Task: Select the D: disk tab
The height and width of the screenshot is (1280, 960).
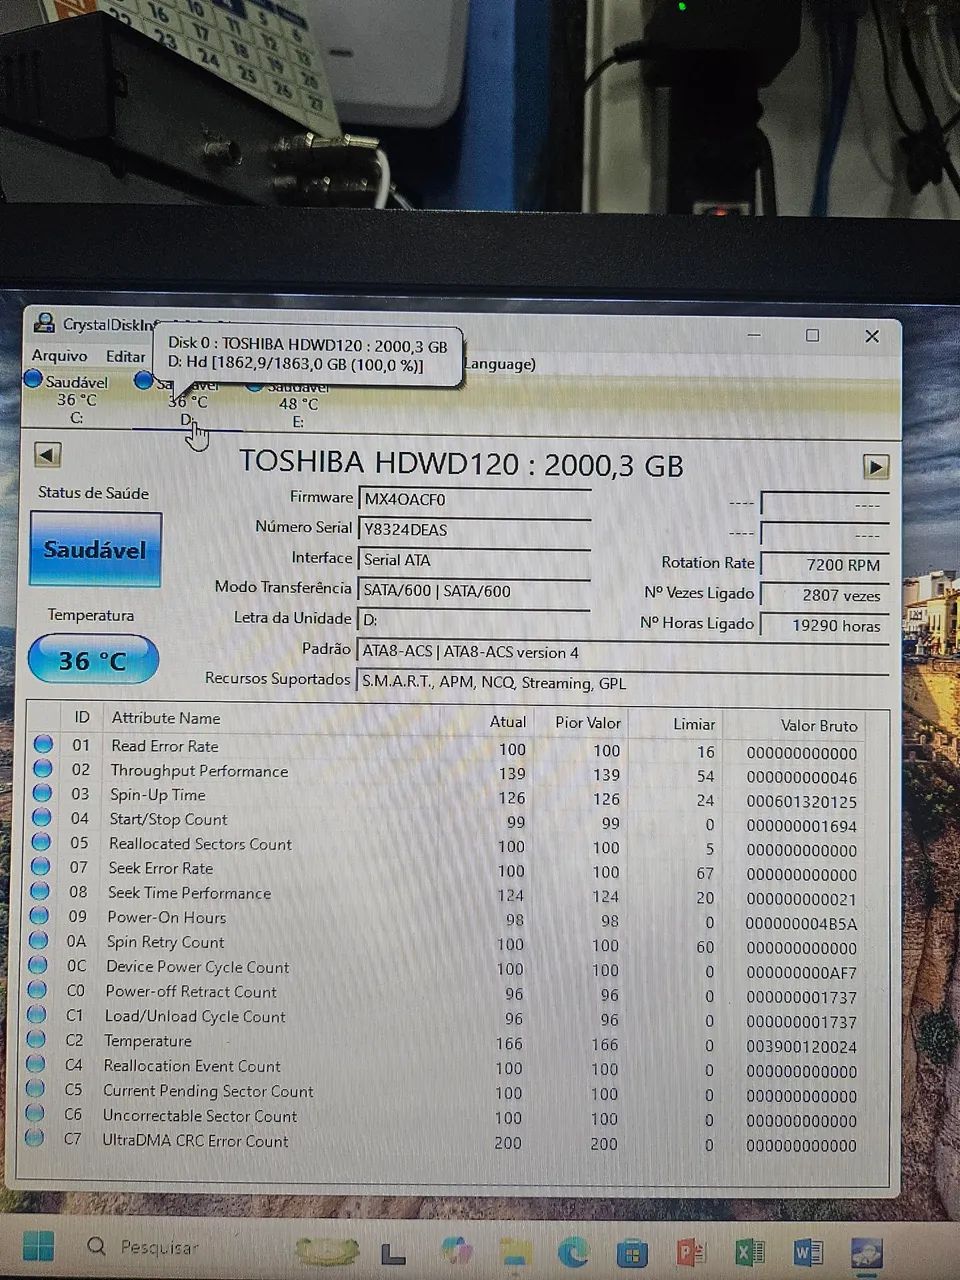Action: 187,402
